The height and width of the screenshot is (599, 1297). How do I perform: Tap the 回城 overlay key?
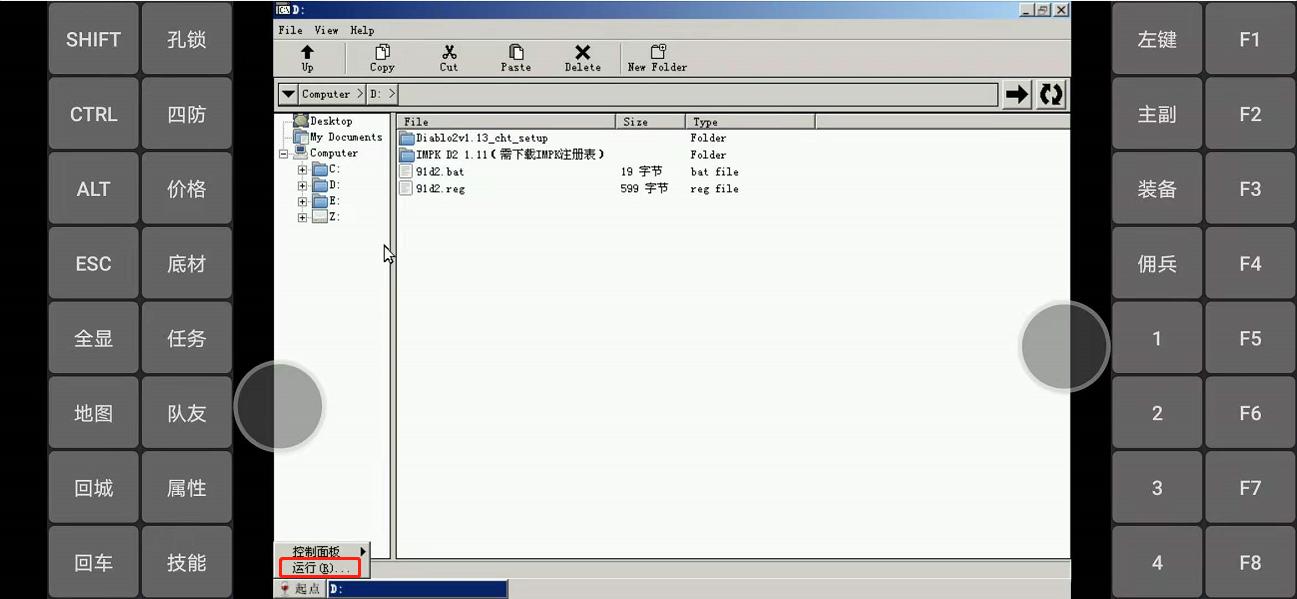tap(93, 488)
